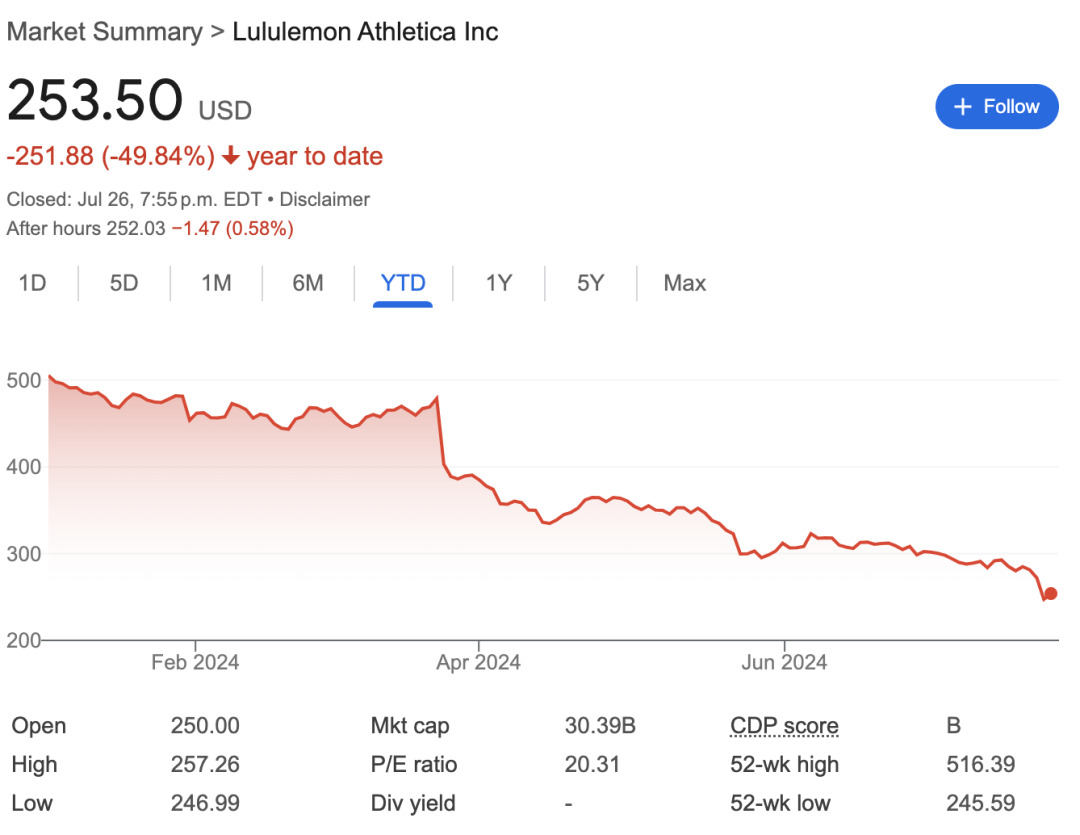This screenshot has height=835, width=1080.
Task: Click the Follow button
Action: click(x=996, y=107)
